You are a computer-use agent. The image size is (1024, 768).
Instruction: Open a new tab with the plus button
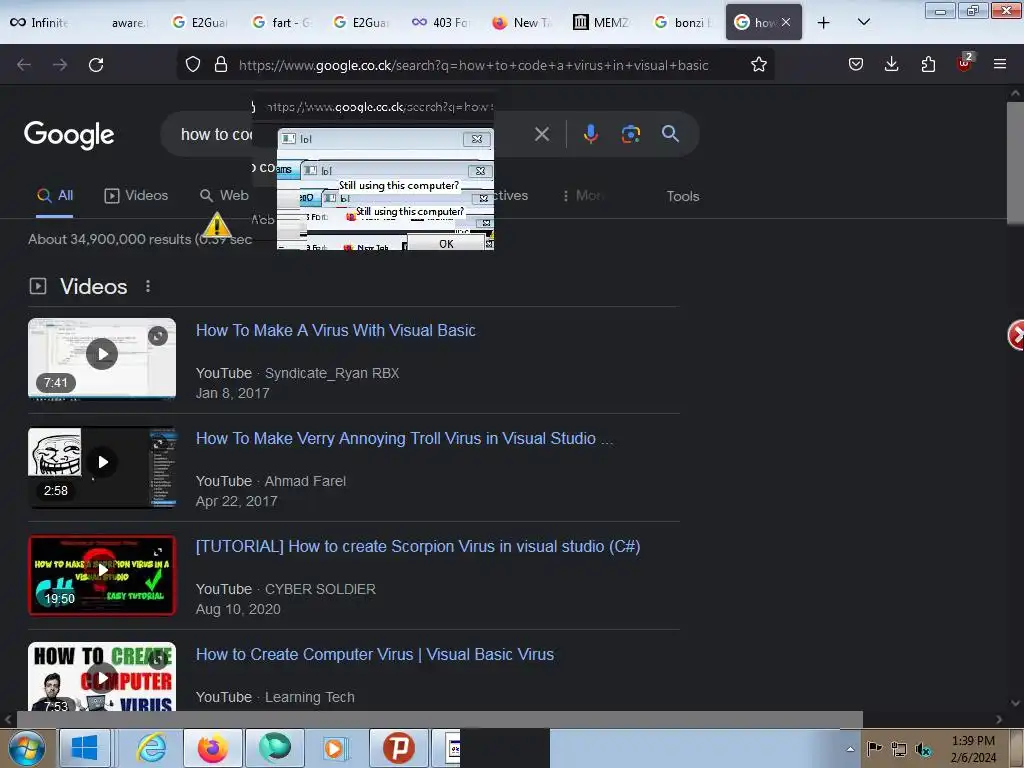pyautogui.click(x=824, y=23)
